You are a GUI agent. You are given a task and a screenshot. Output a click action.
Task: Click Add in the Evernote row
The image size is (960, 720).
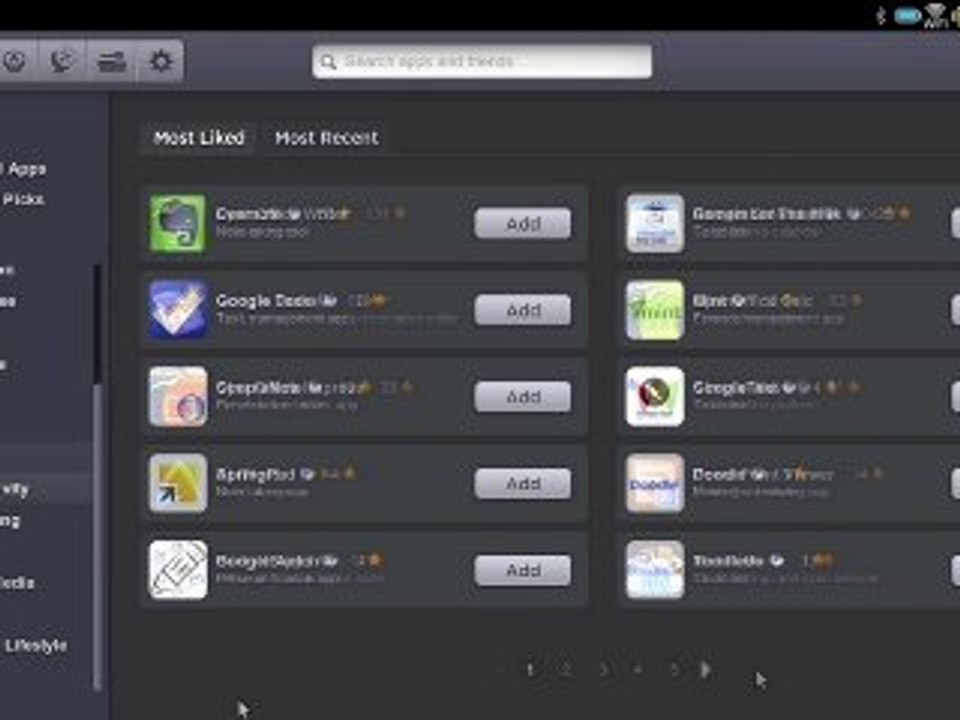(523, 223)
